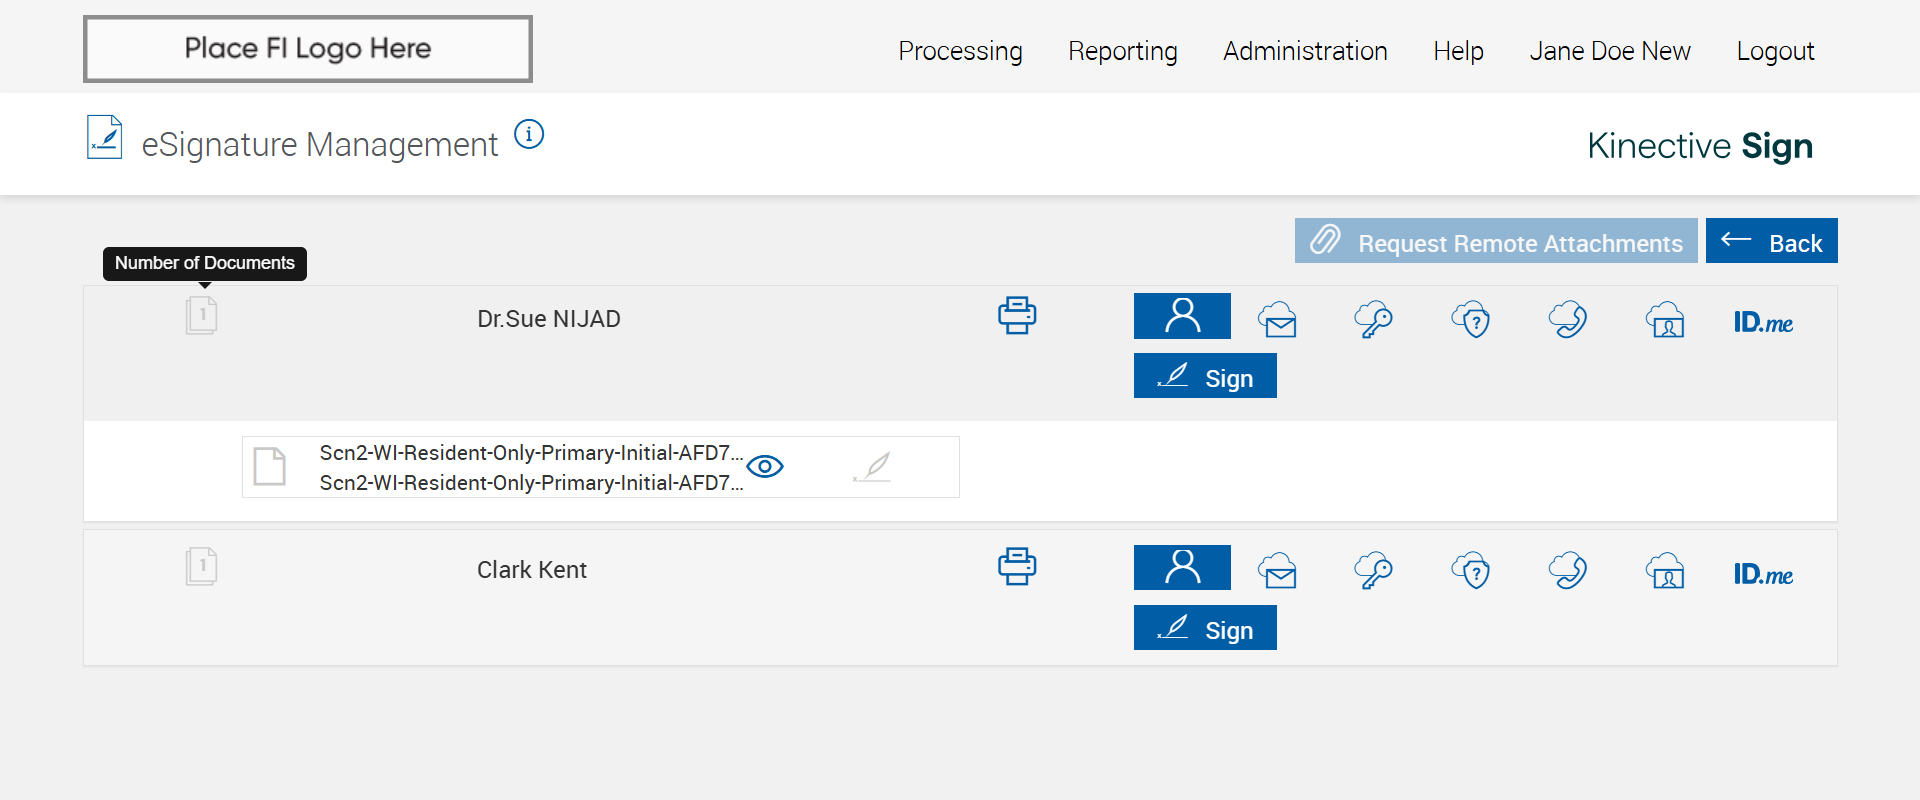Collapse document list for Dr.Sue NIJAD
1920x800 pixels.
tap(202, 316)
